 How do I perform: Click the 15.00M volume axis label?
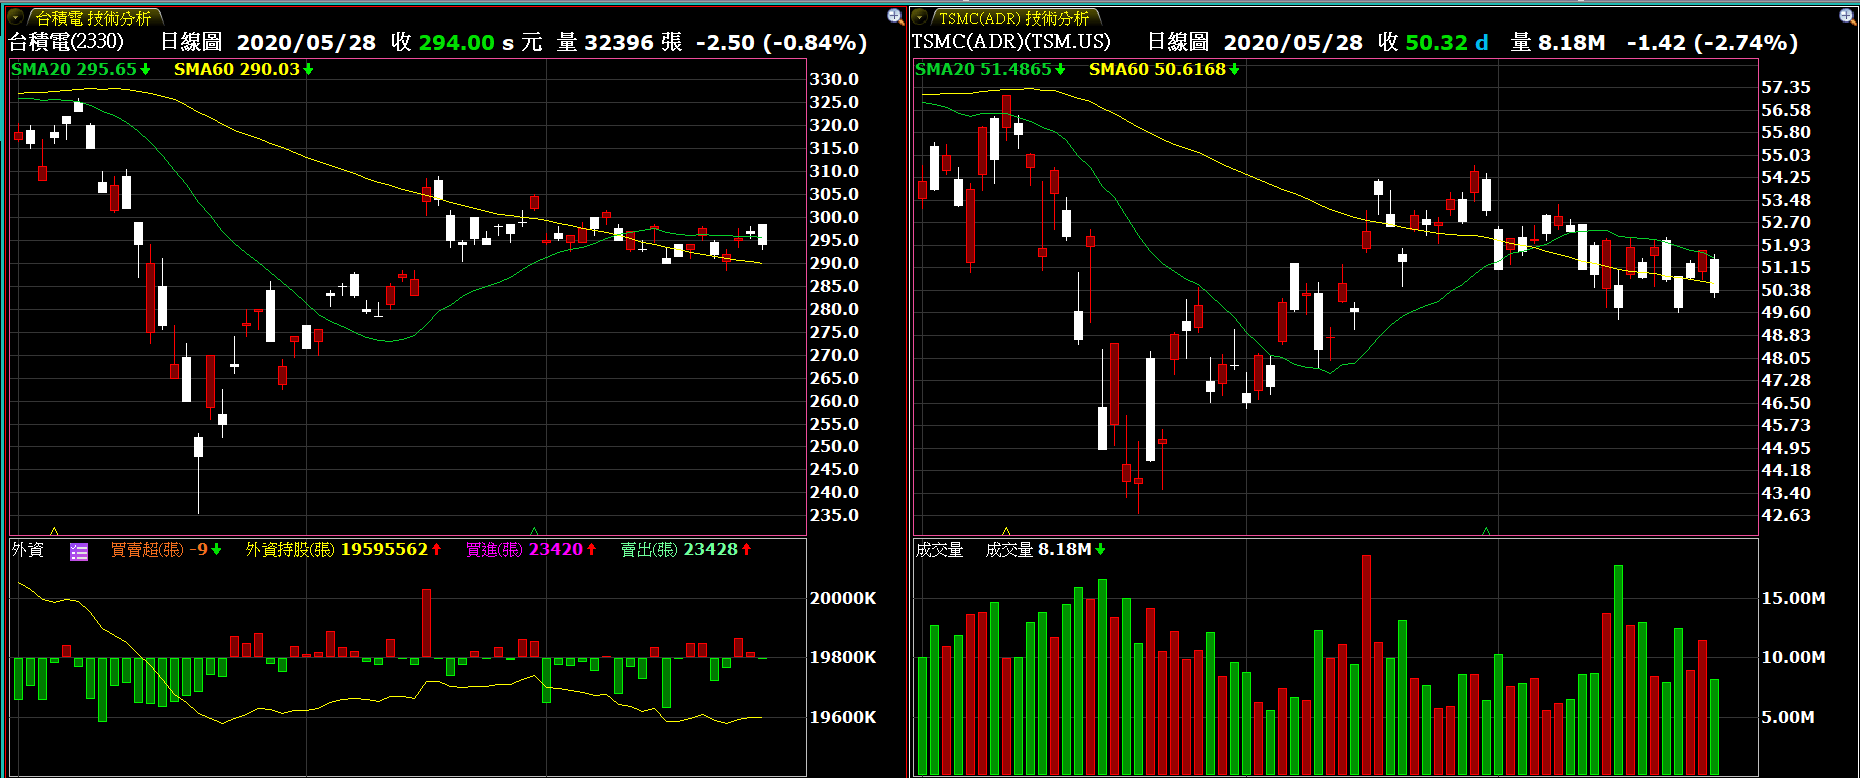point(1793,598)
